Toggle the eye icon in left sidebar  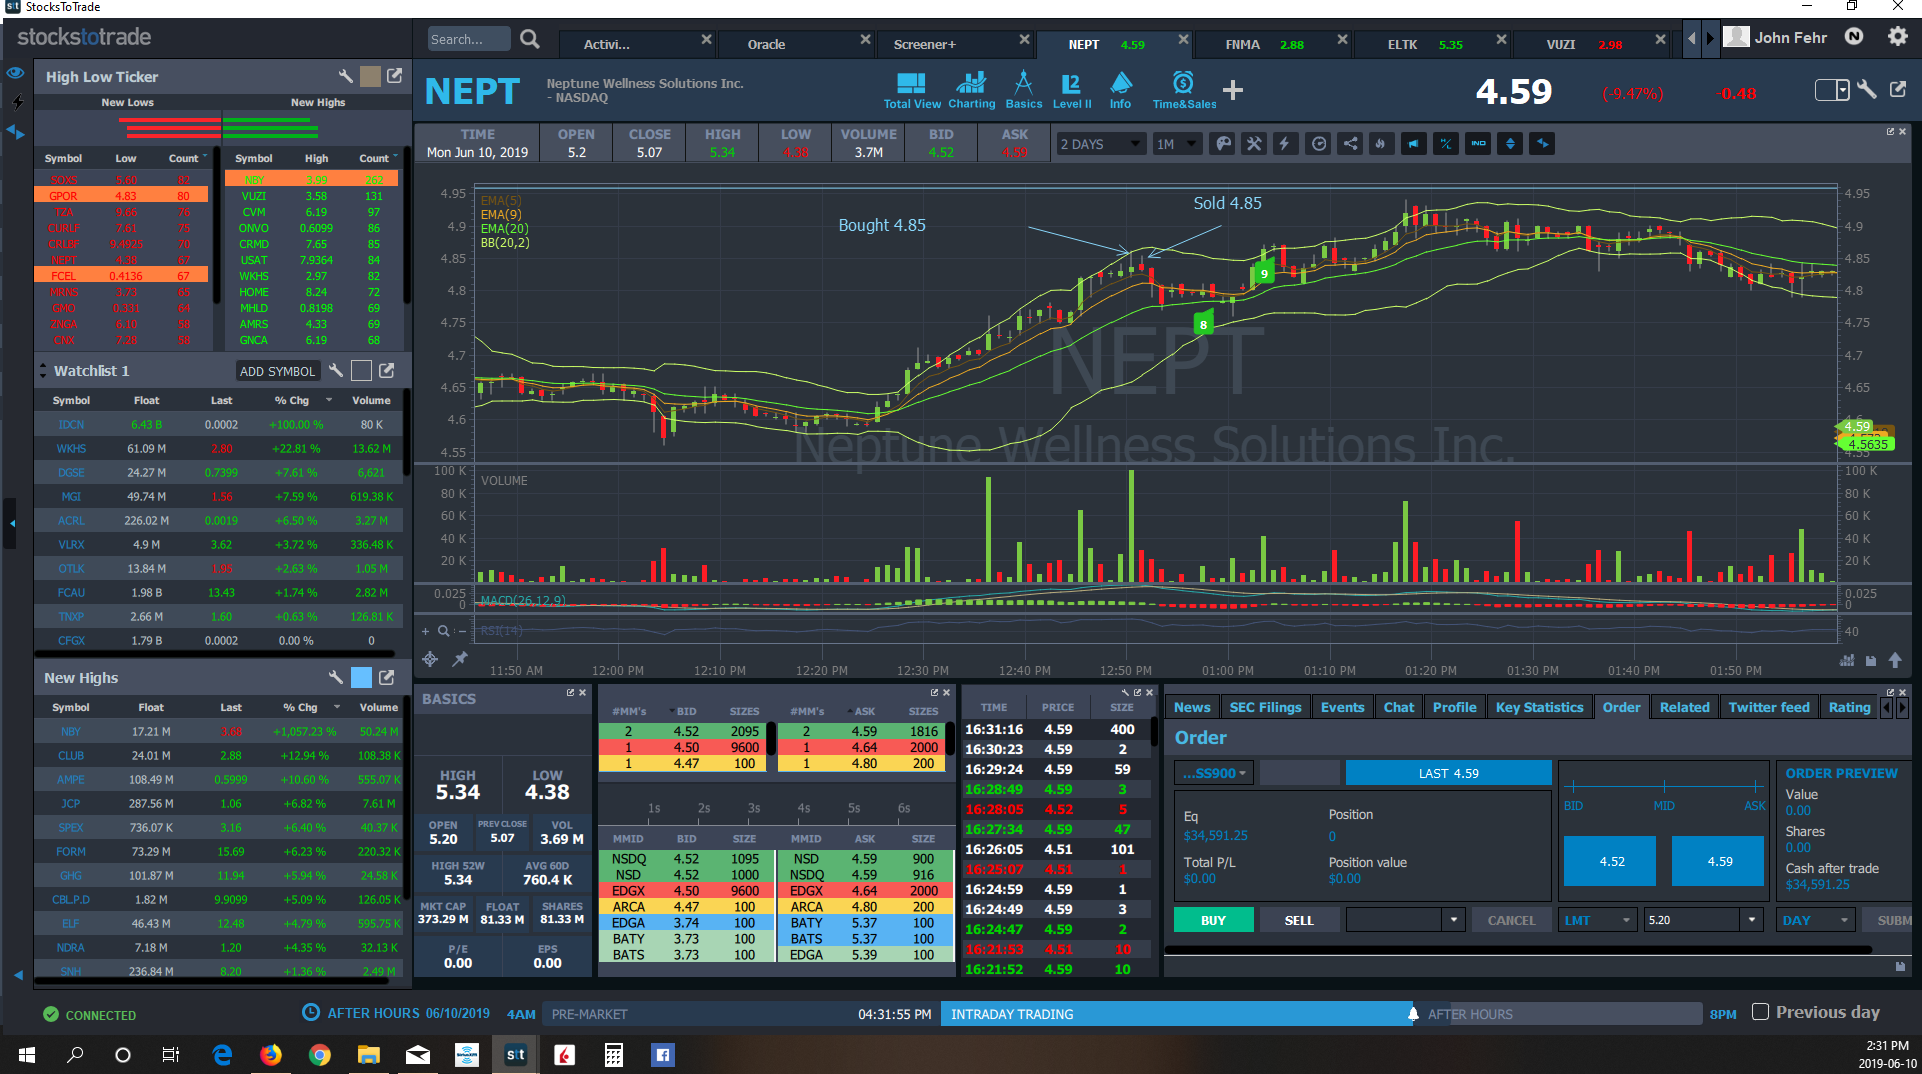[x=15, y=73]
